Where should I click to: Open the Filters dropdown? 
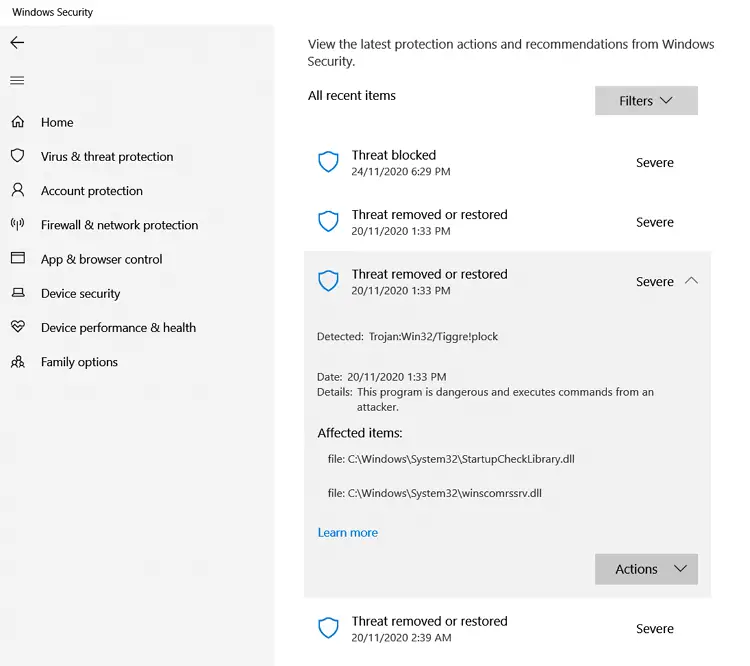[646, 100]
